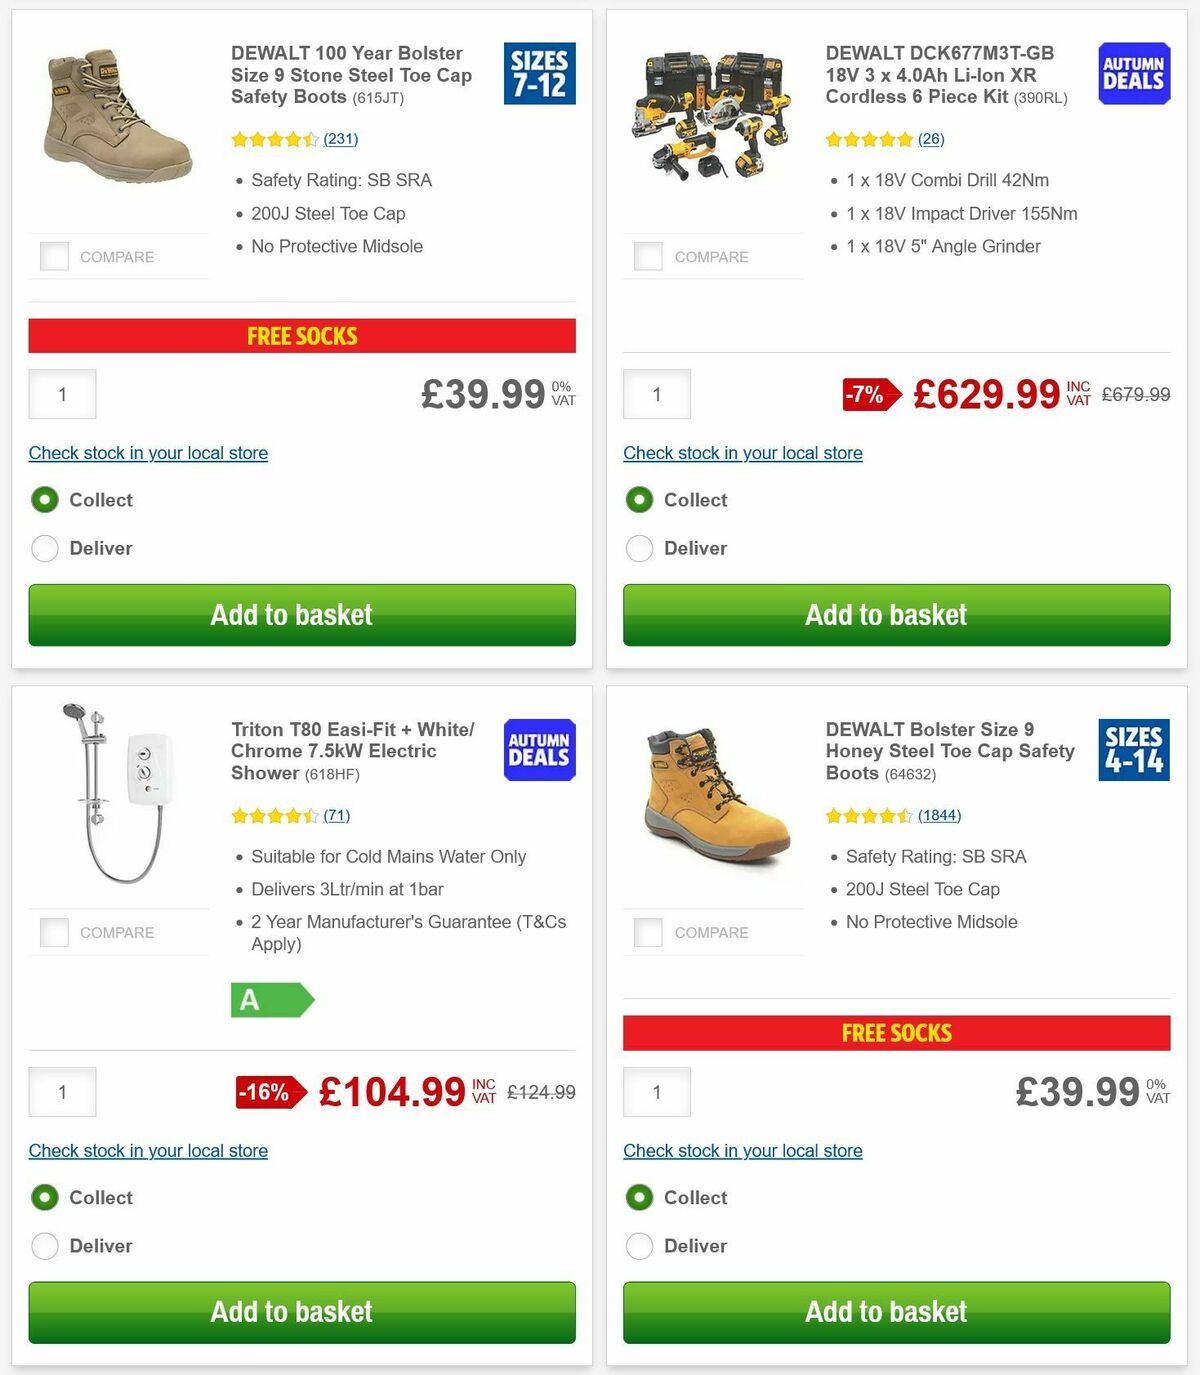The height and width of the screenshot is (1375, 1200).
Task: Open Check stock link for honey boots
Action: 742,1151
